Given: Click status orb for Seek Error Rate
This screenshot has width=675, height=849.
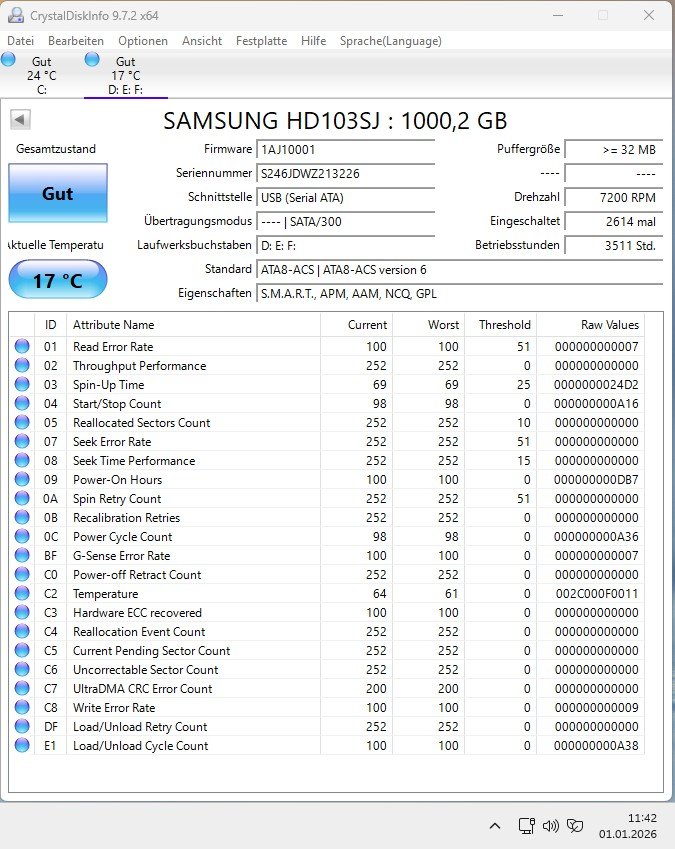Looking at the screenshot, I should [22, 441].
